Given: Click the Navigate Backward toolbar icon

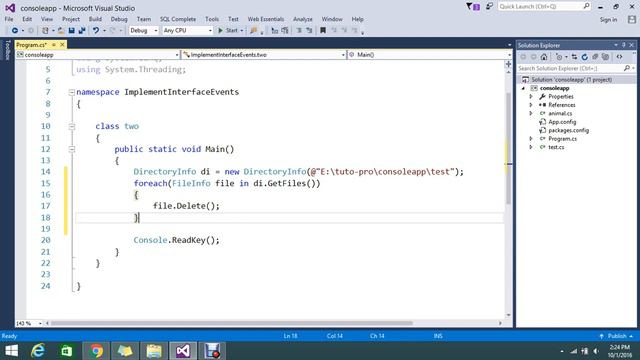Looking at the screenshot, I should click(x=15, y=31).
